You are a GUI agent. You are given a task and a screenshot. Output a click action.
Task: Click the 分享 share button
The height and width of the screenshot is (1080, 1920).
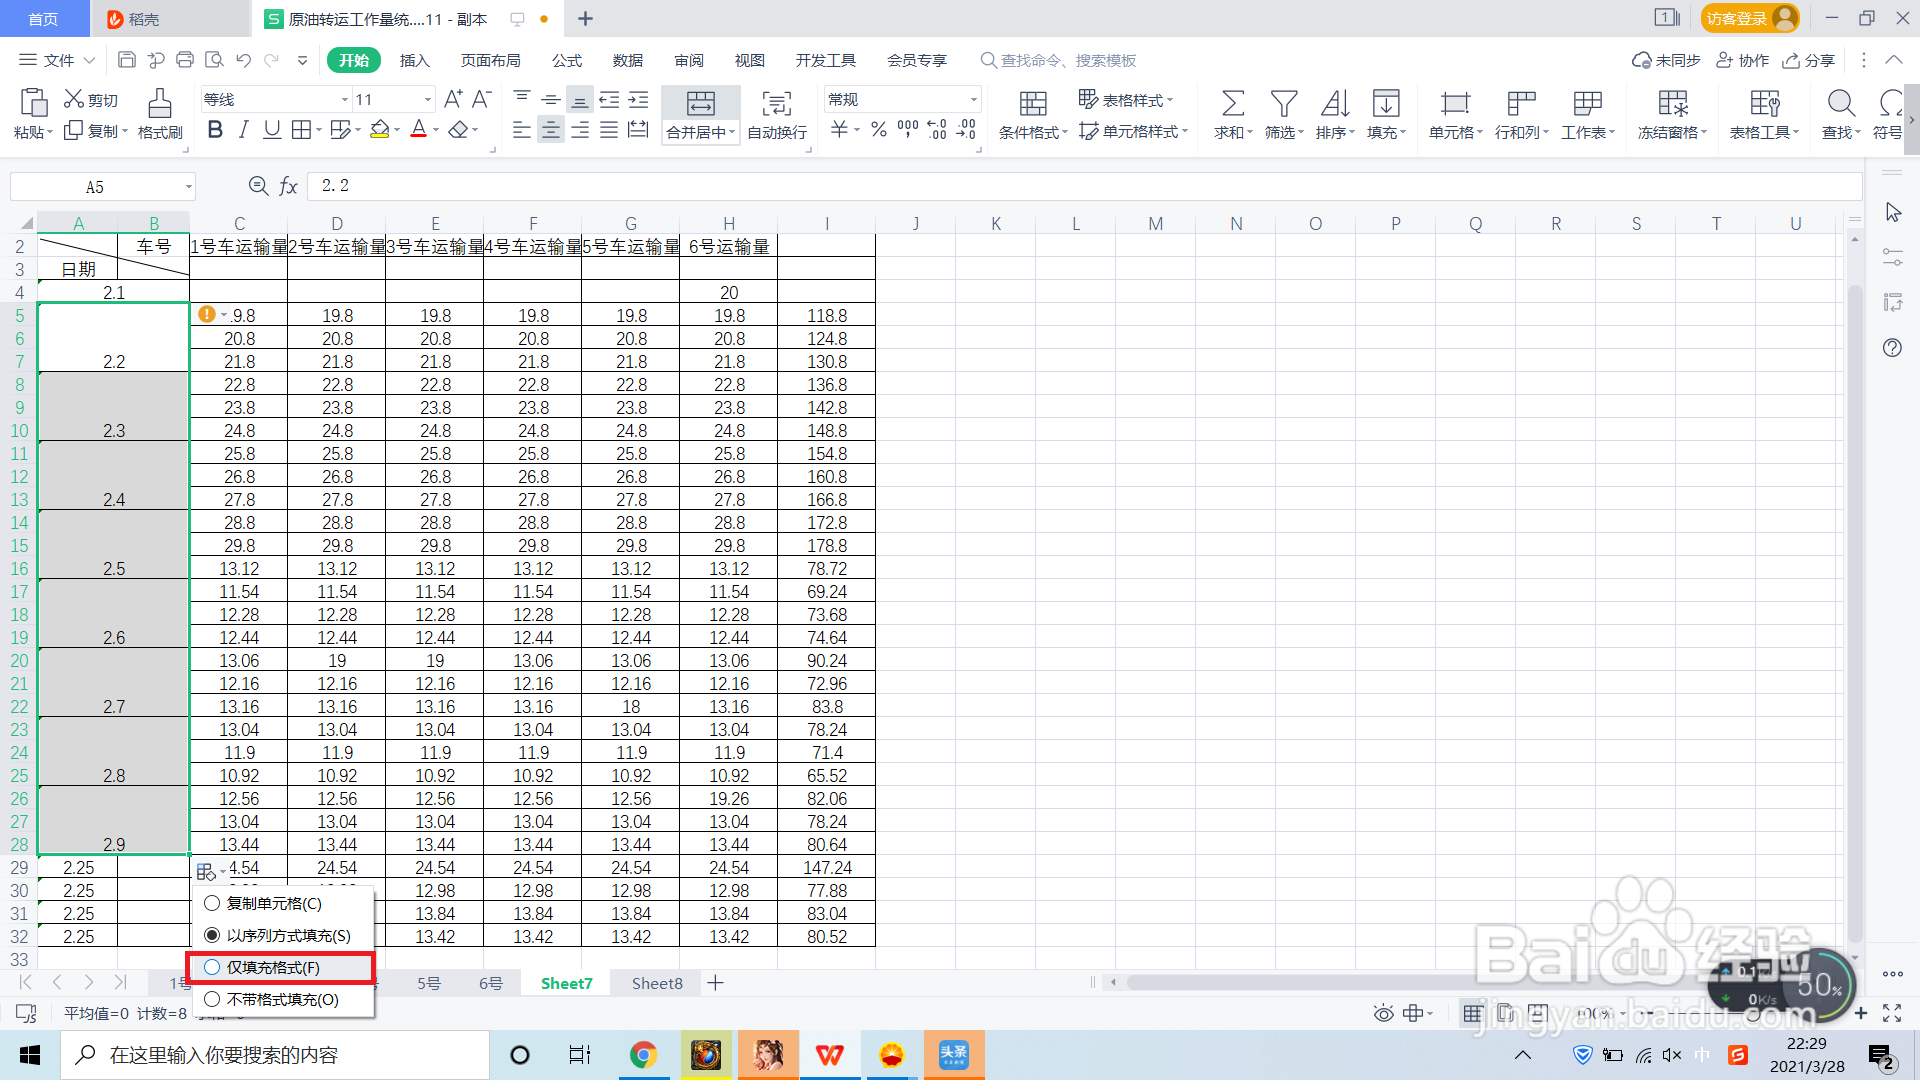[1809, 60]
